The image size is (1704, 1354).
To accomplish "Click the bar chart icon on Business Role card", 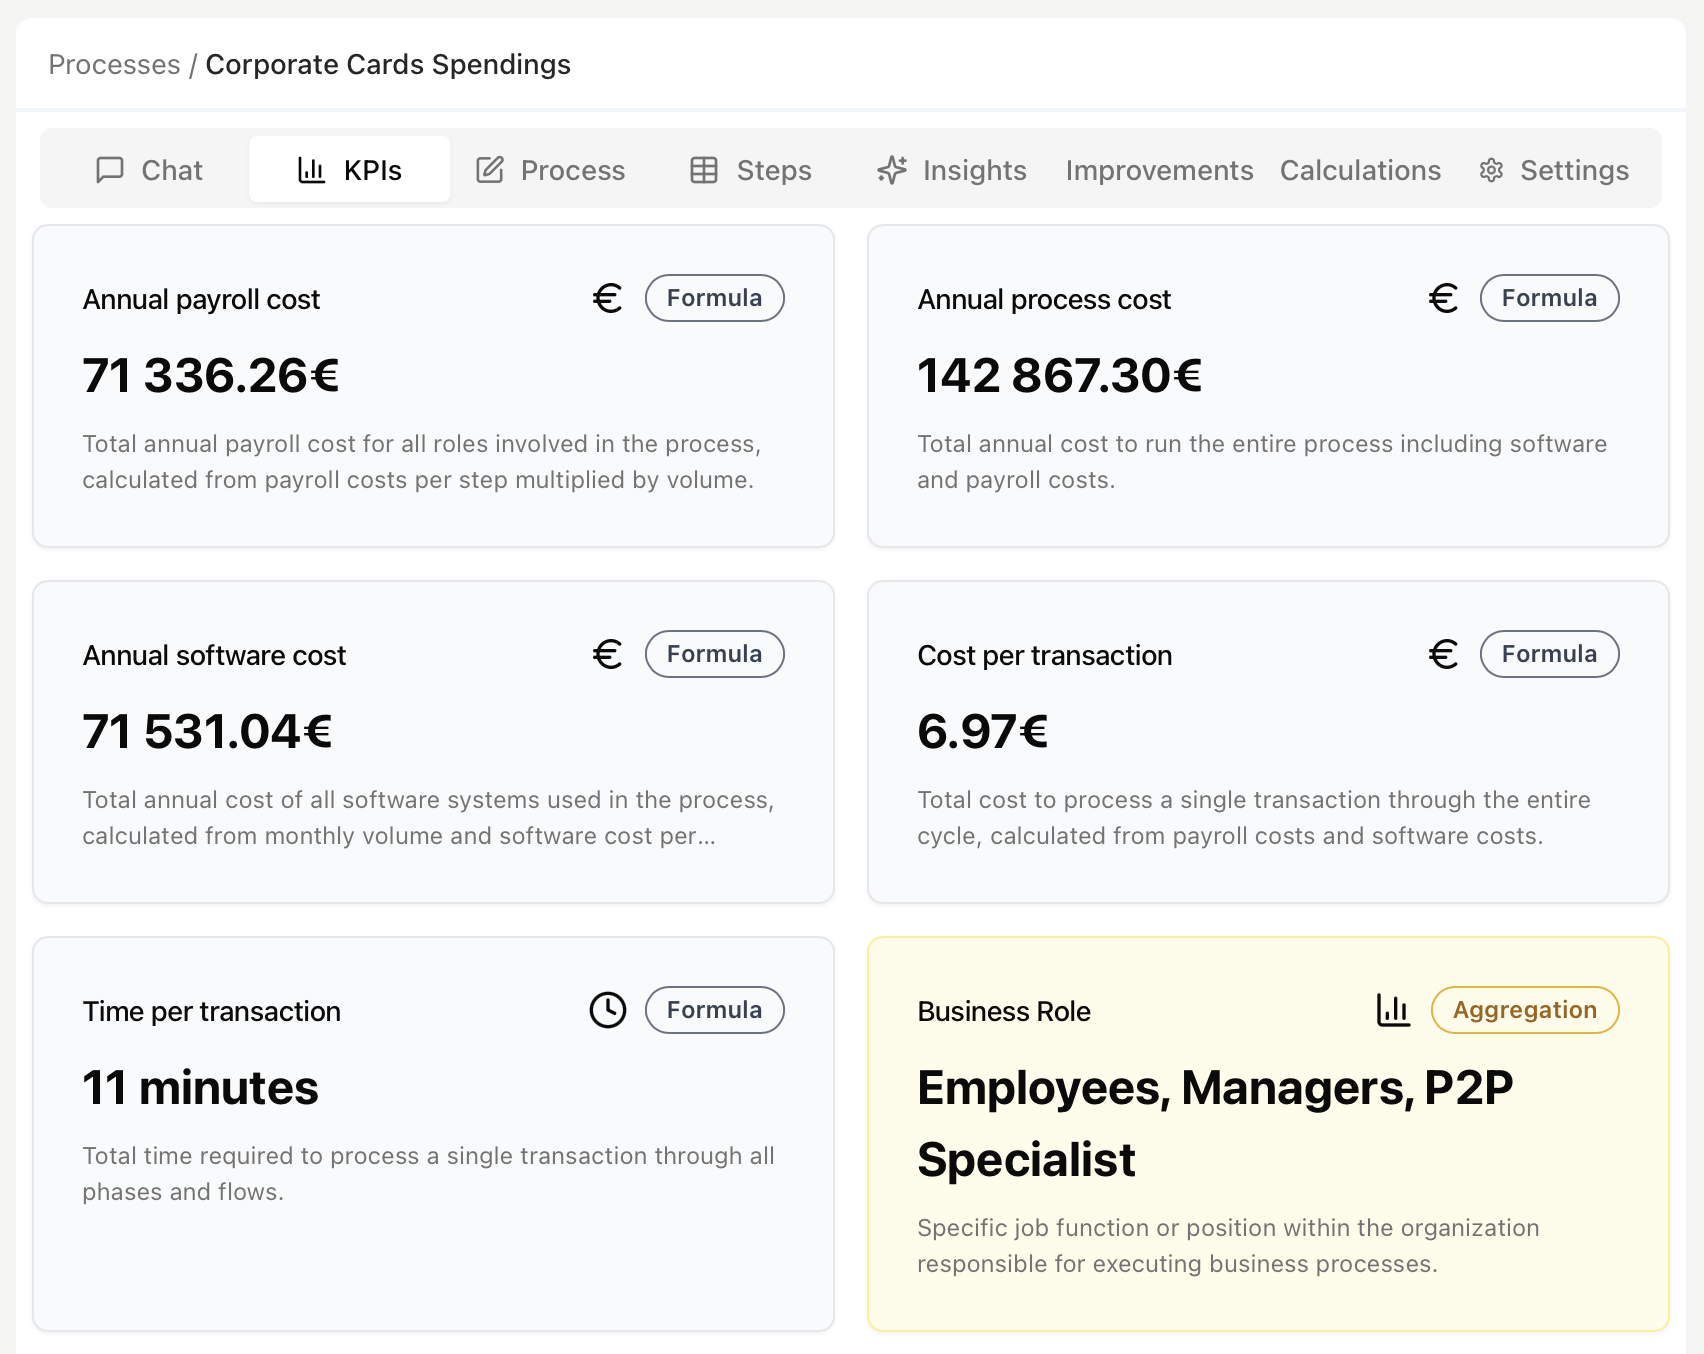I will pyautogui.click(x=1393, y=1010).
